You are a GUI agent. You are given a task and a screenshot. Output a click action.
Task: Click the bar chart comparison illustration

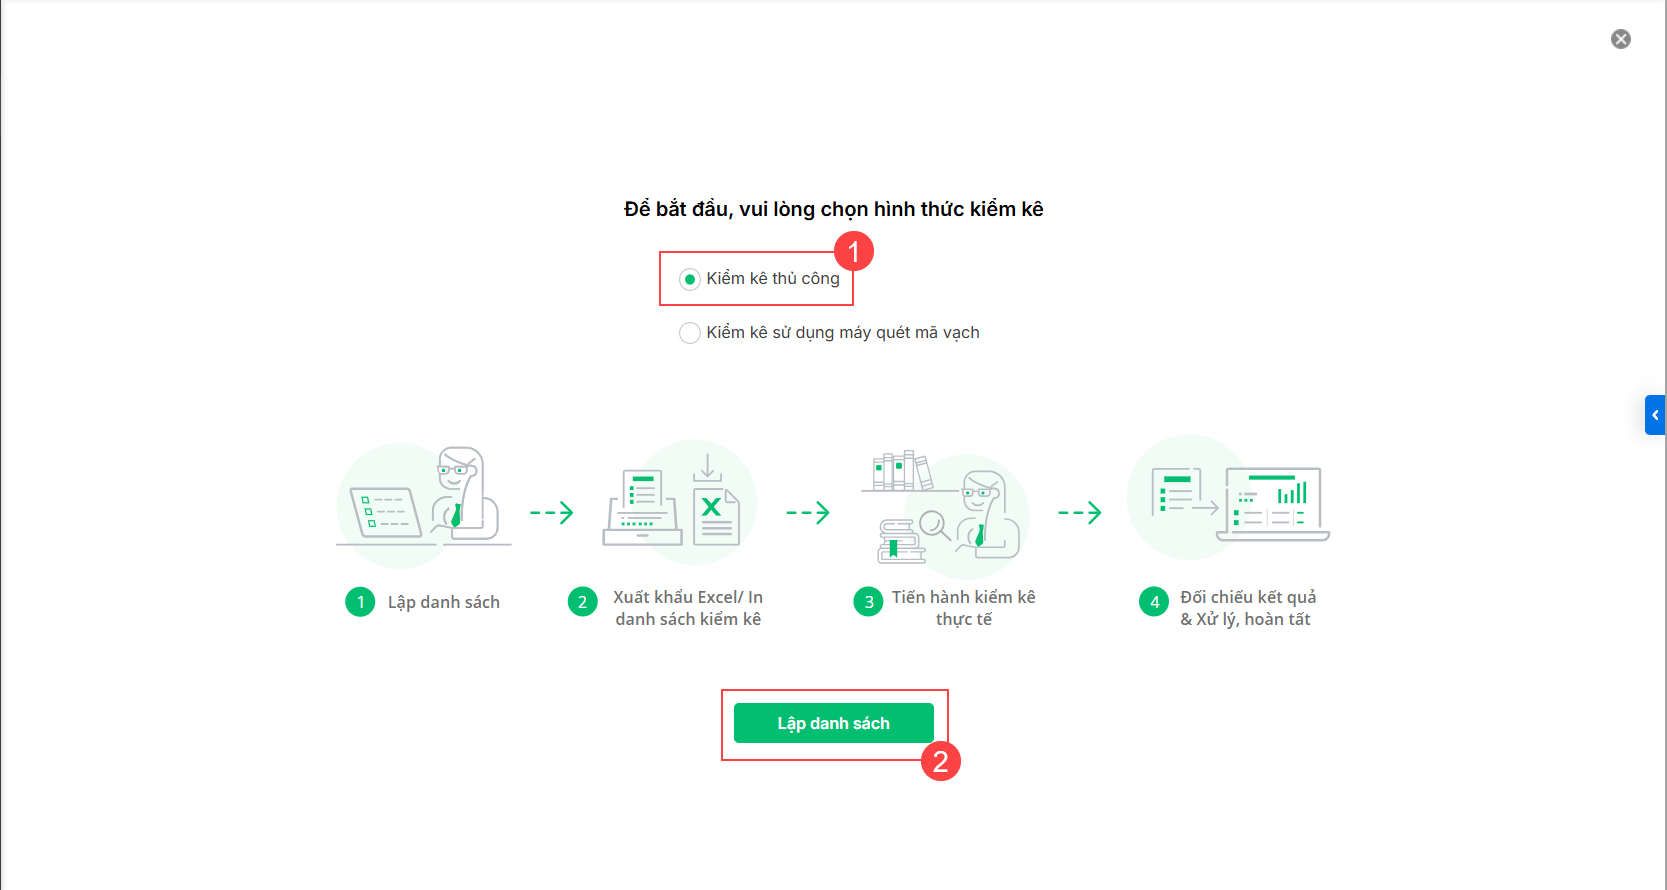(x=1230, y=498)
